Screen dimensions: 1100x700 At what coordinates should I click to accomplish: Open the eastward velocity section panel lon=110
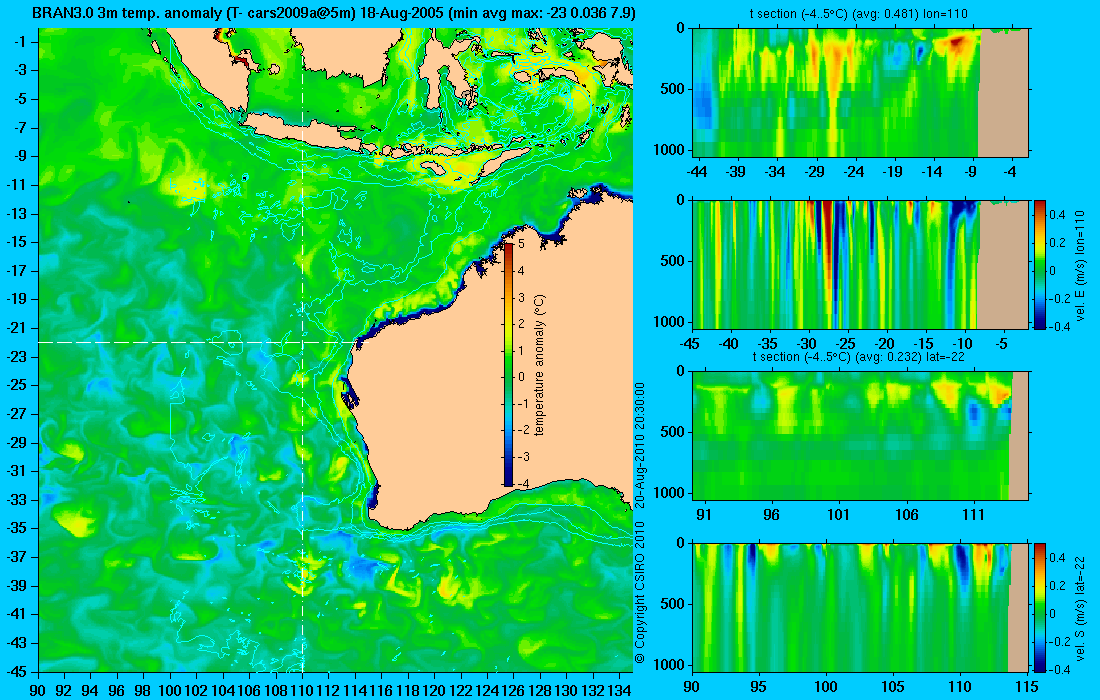pyautogui.click(x=860, y=264)
